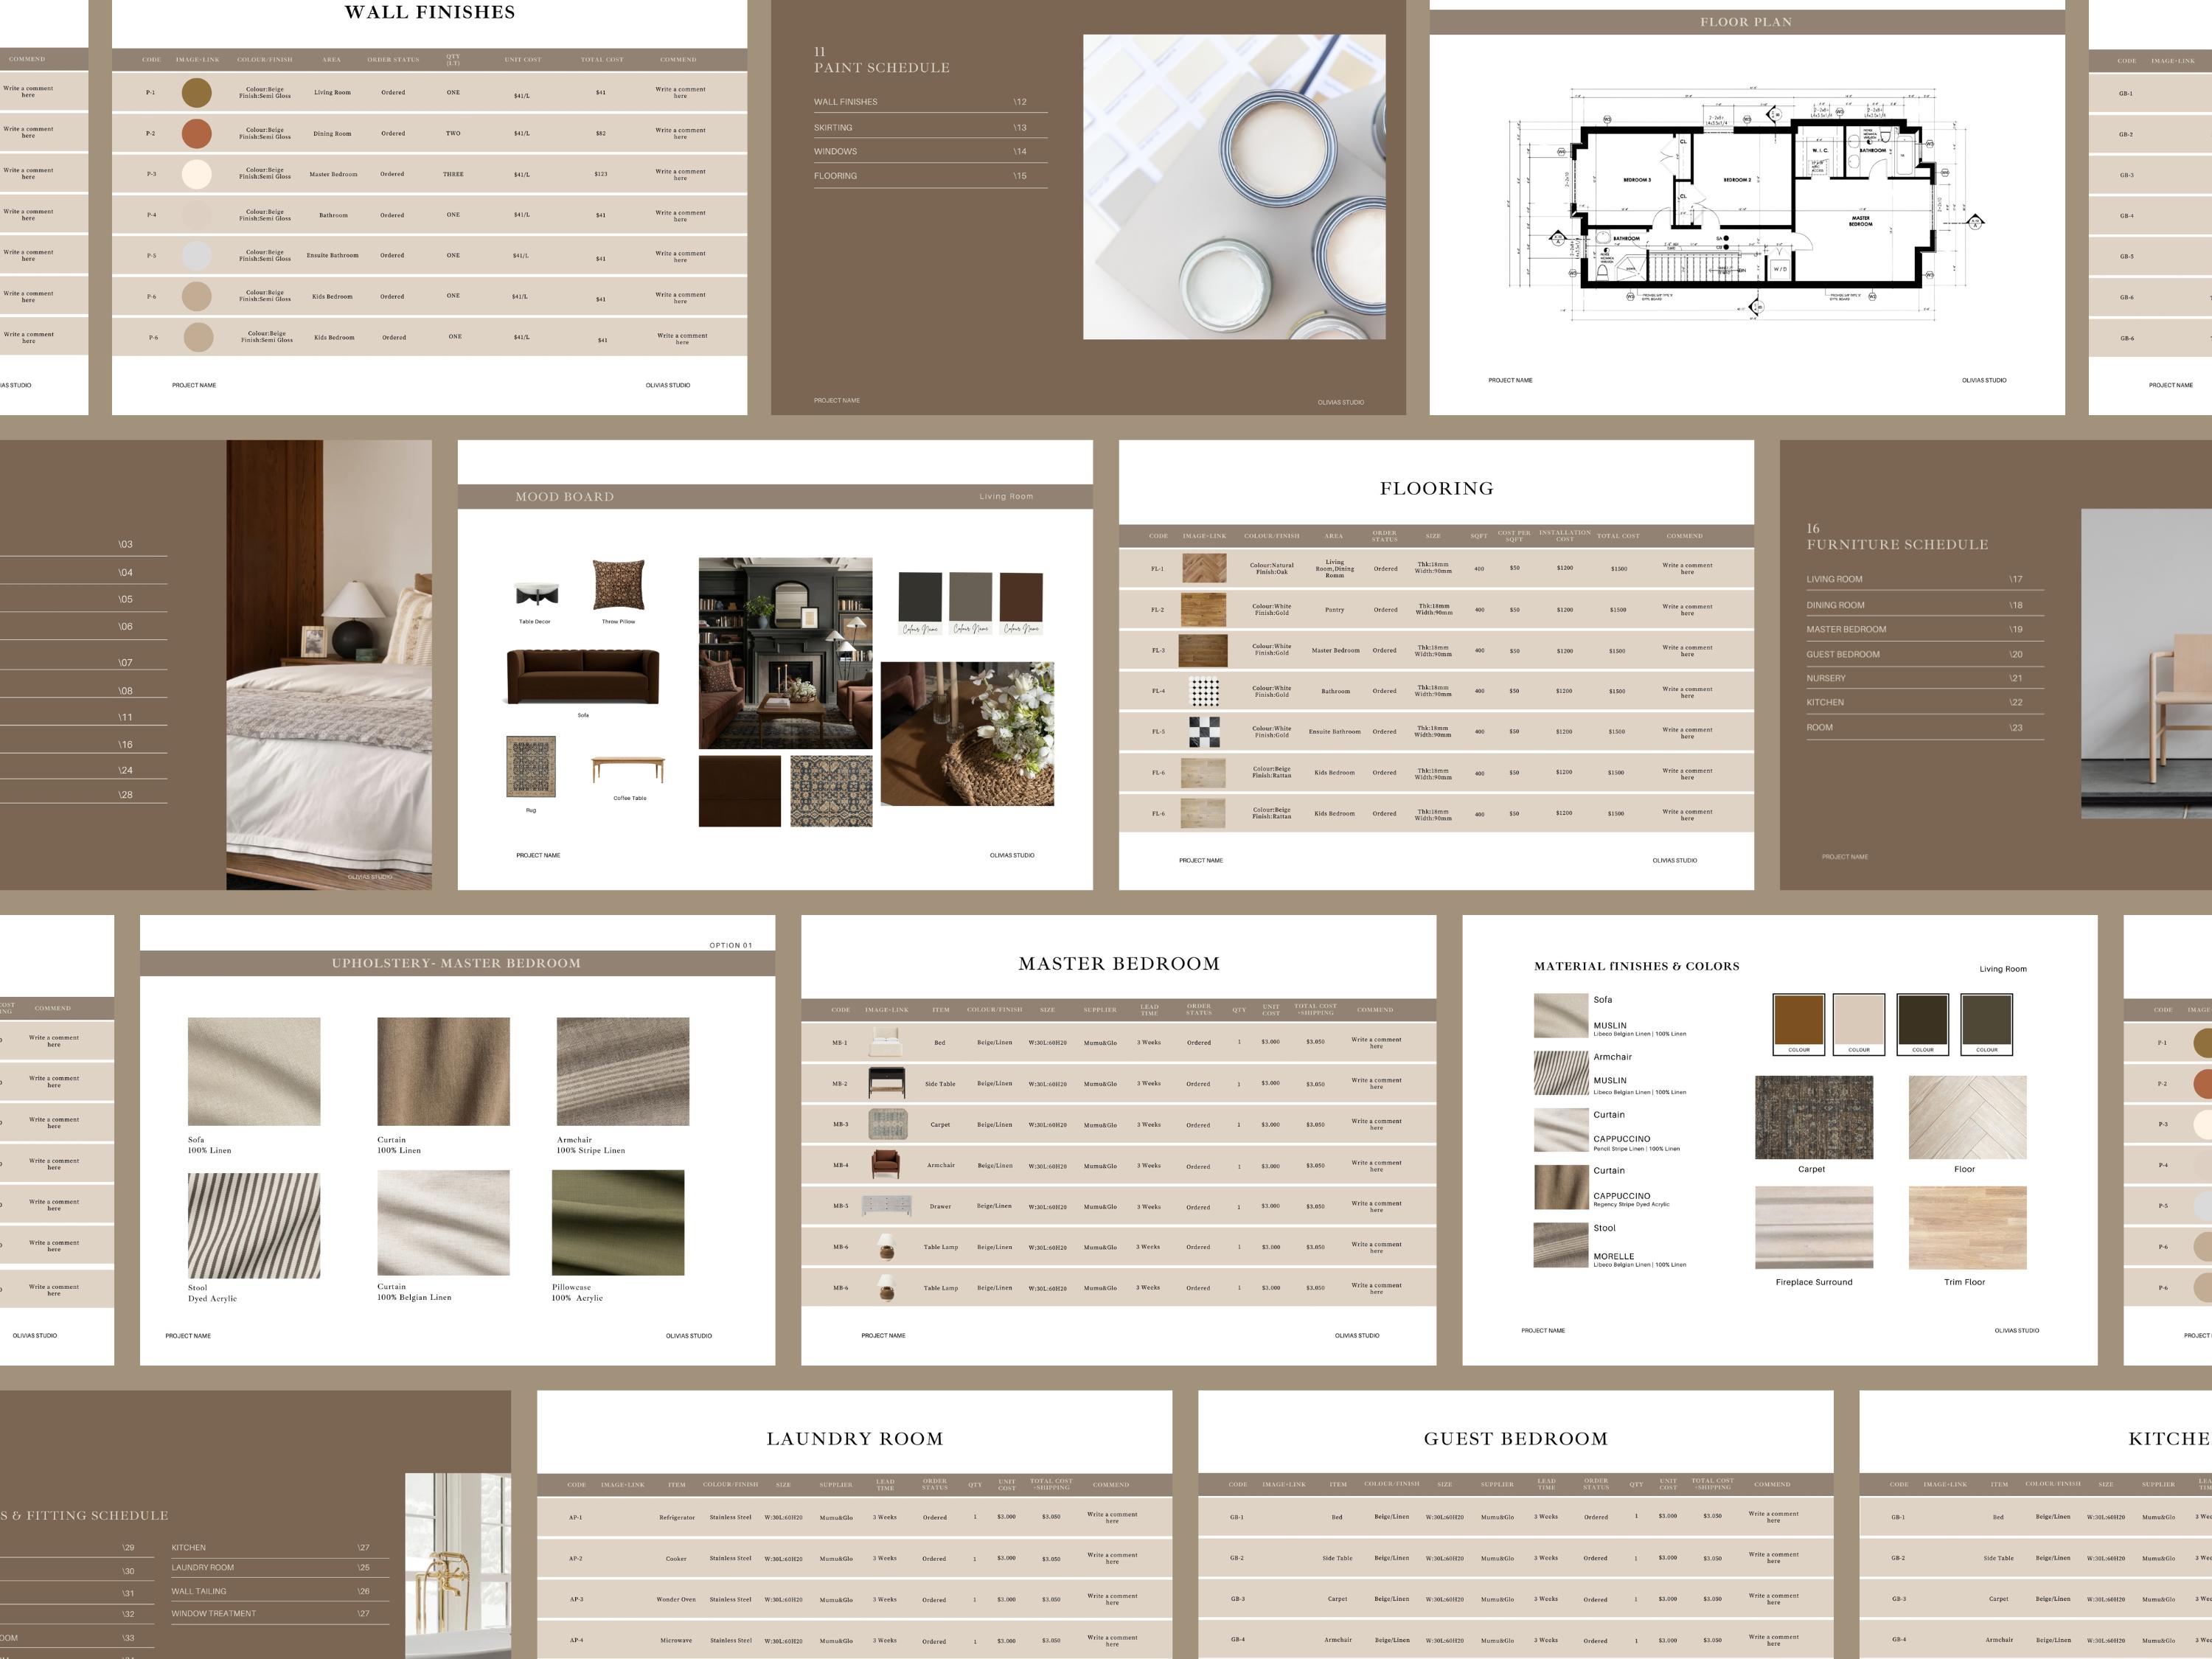2212x1659 pixels.
Task: Select the dotted tile FL-4 flooring thumbnail
Action: tap(1204, 691)
